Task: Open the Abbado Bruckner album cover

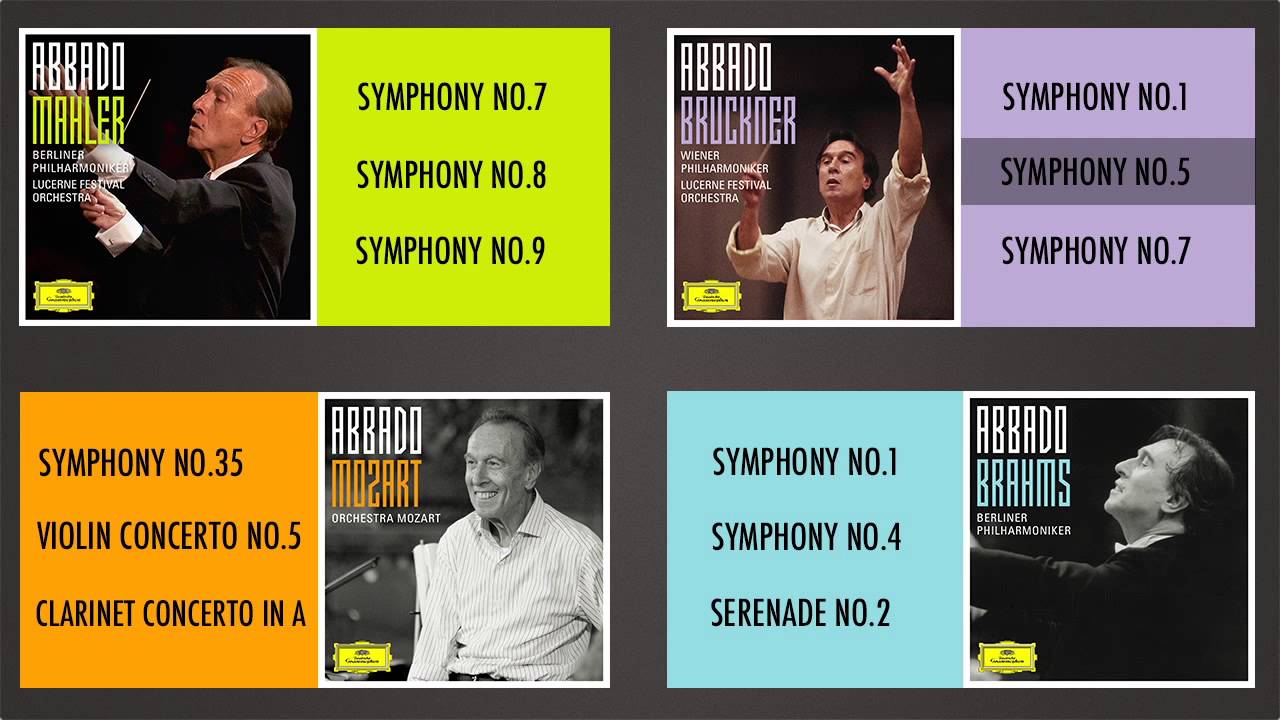Action: tap(814, 177)
